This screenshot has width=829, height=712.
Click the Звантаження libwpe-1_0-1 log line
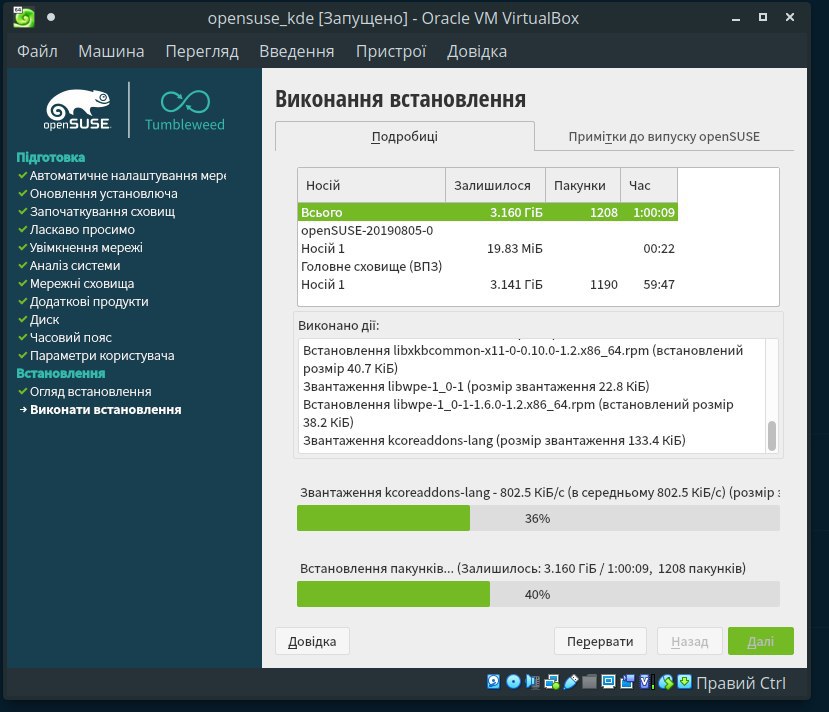pyautogui.click(x=476, y=386)
